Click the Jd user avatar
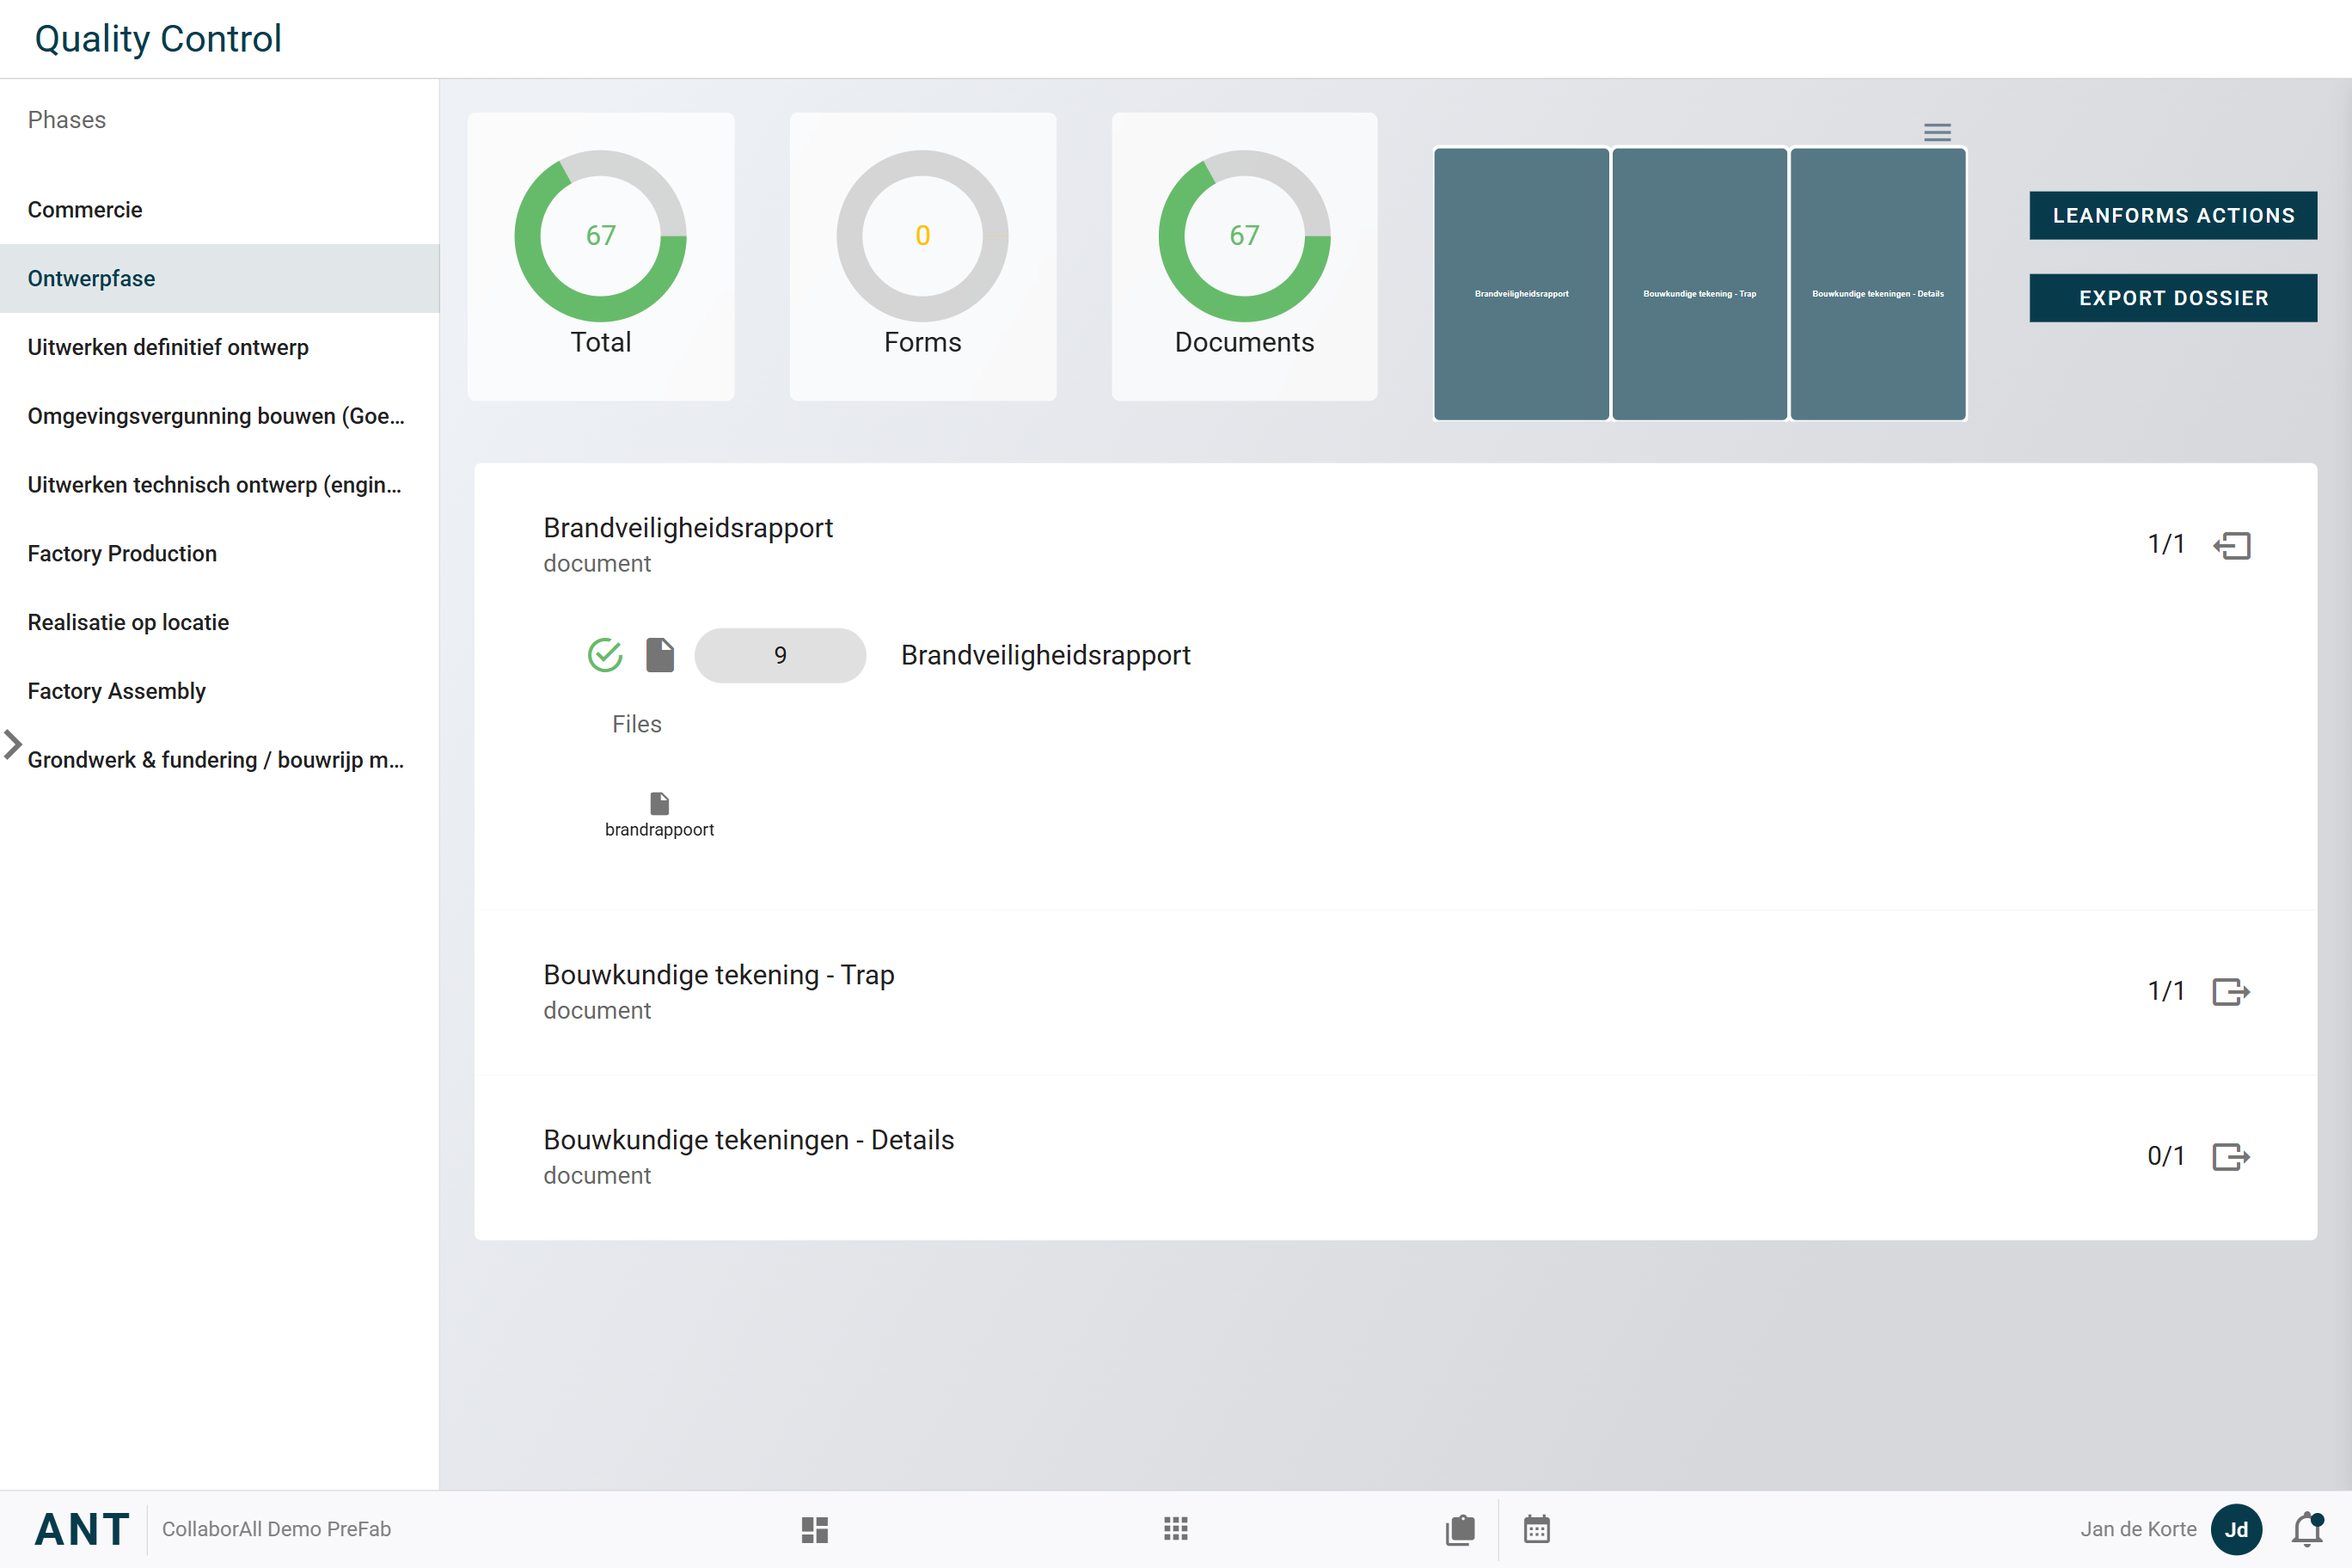Viewport: 2352px width, 1568px height. pyautogui.click(x=2237, y=1529)
